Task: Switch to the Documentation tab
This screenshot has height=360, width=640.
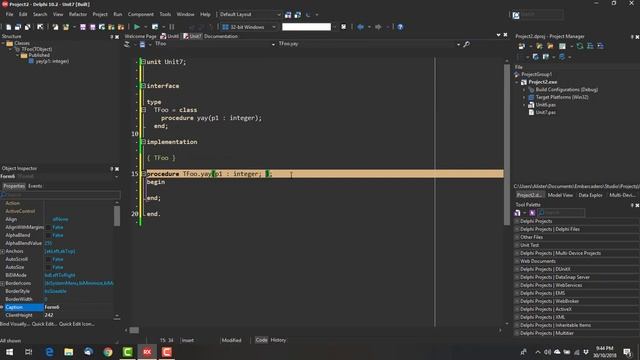Action: (x=221, y=36)
